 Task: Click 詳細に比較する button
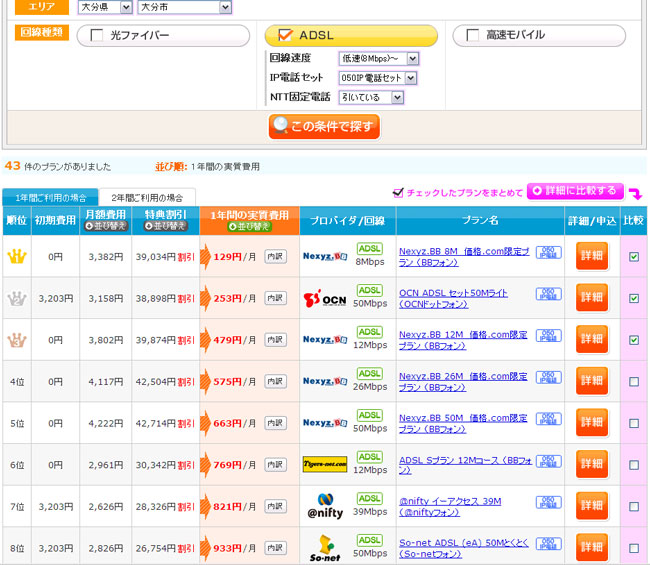[x=575, y=191]
